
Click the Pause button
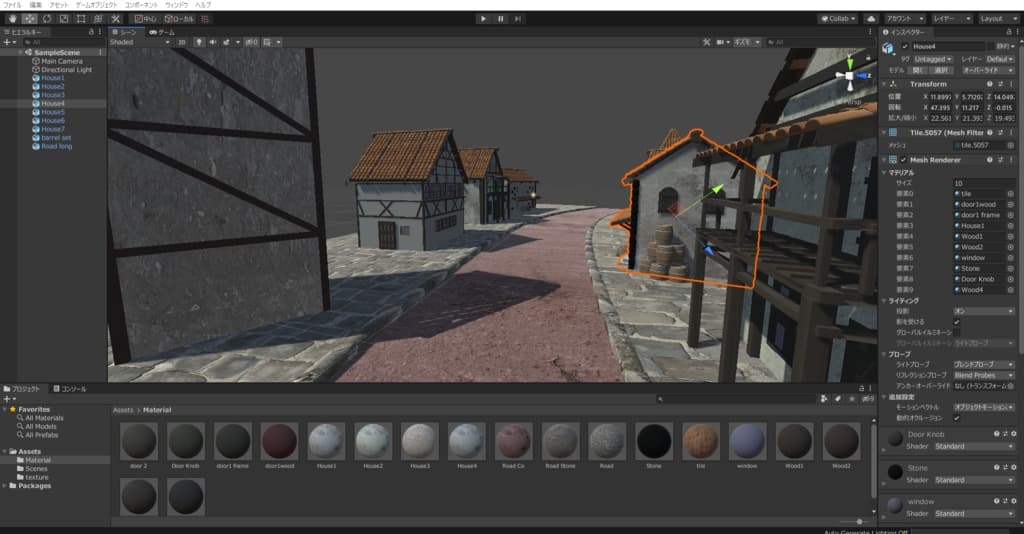tap(500, 19)
